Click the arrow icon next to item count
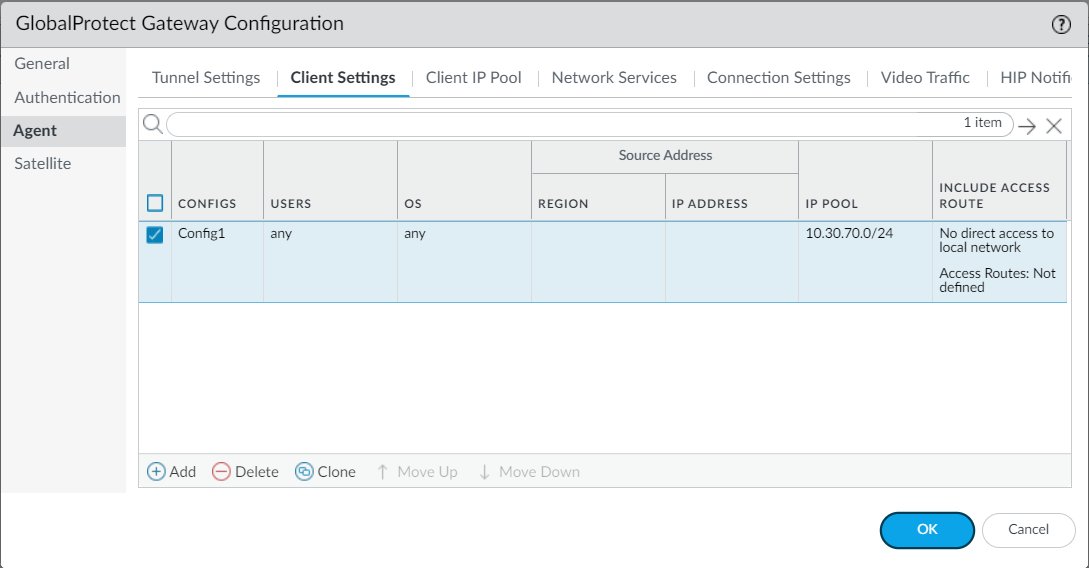1089x568 pixels. (x=1027, y=126)
